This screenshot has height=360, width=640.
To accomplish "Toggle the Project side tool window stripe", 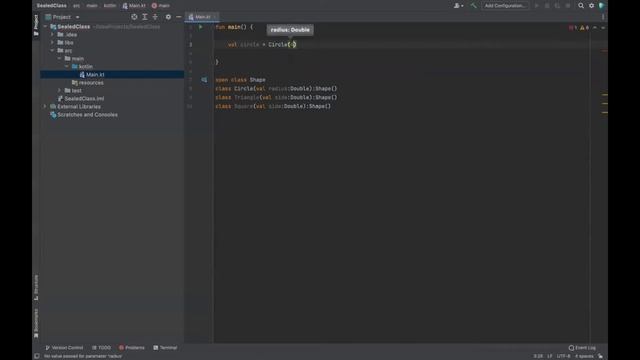I will (36, 25).
